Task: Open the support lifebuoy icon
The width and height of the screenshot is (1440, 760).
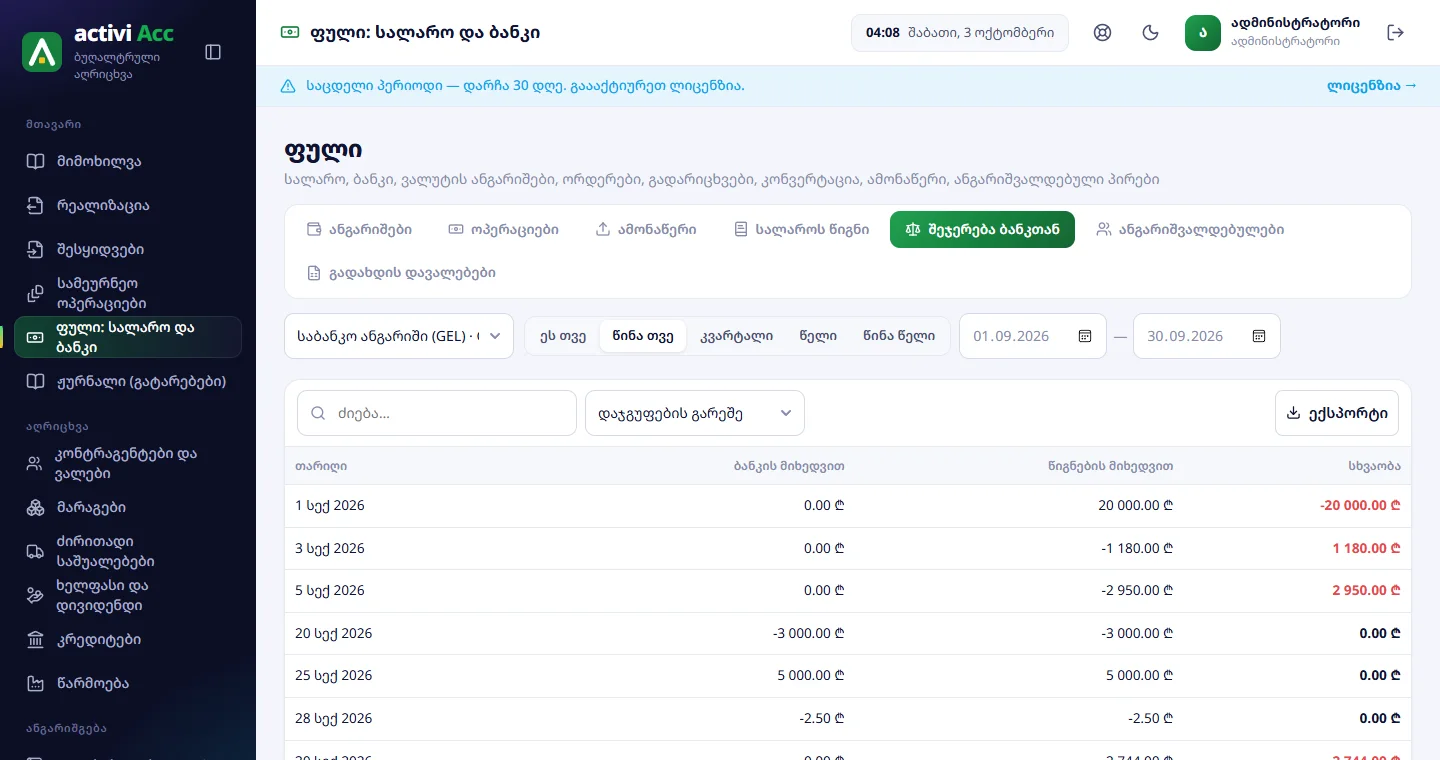Action: click(1103, 33)
